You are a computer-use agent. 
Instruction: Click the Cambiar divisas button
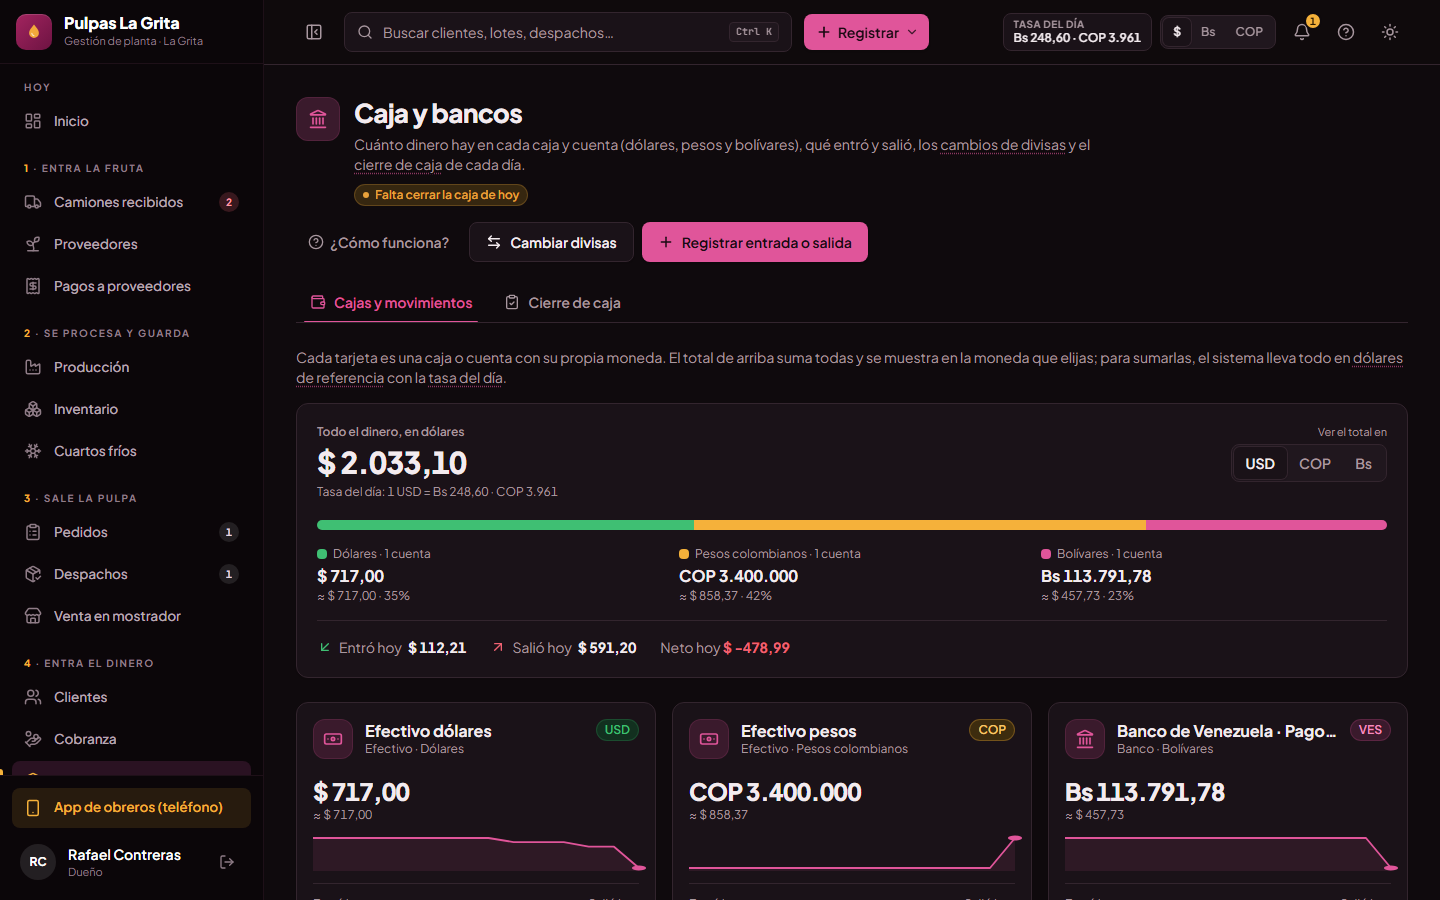[x=551, y=242]
